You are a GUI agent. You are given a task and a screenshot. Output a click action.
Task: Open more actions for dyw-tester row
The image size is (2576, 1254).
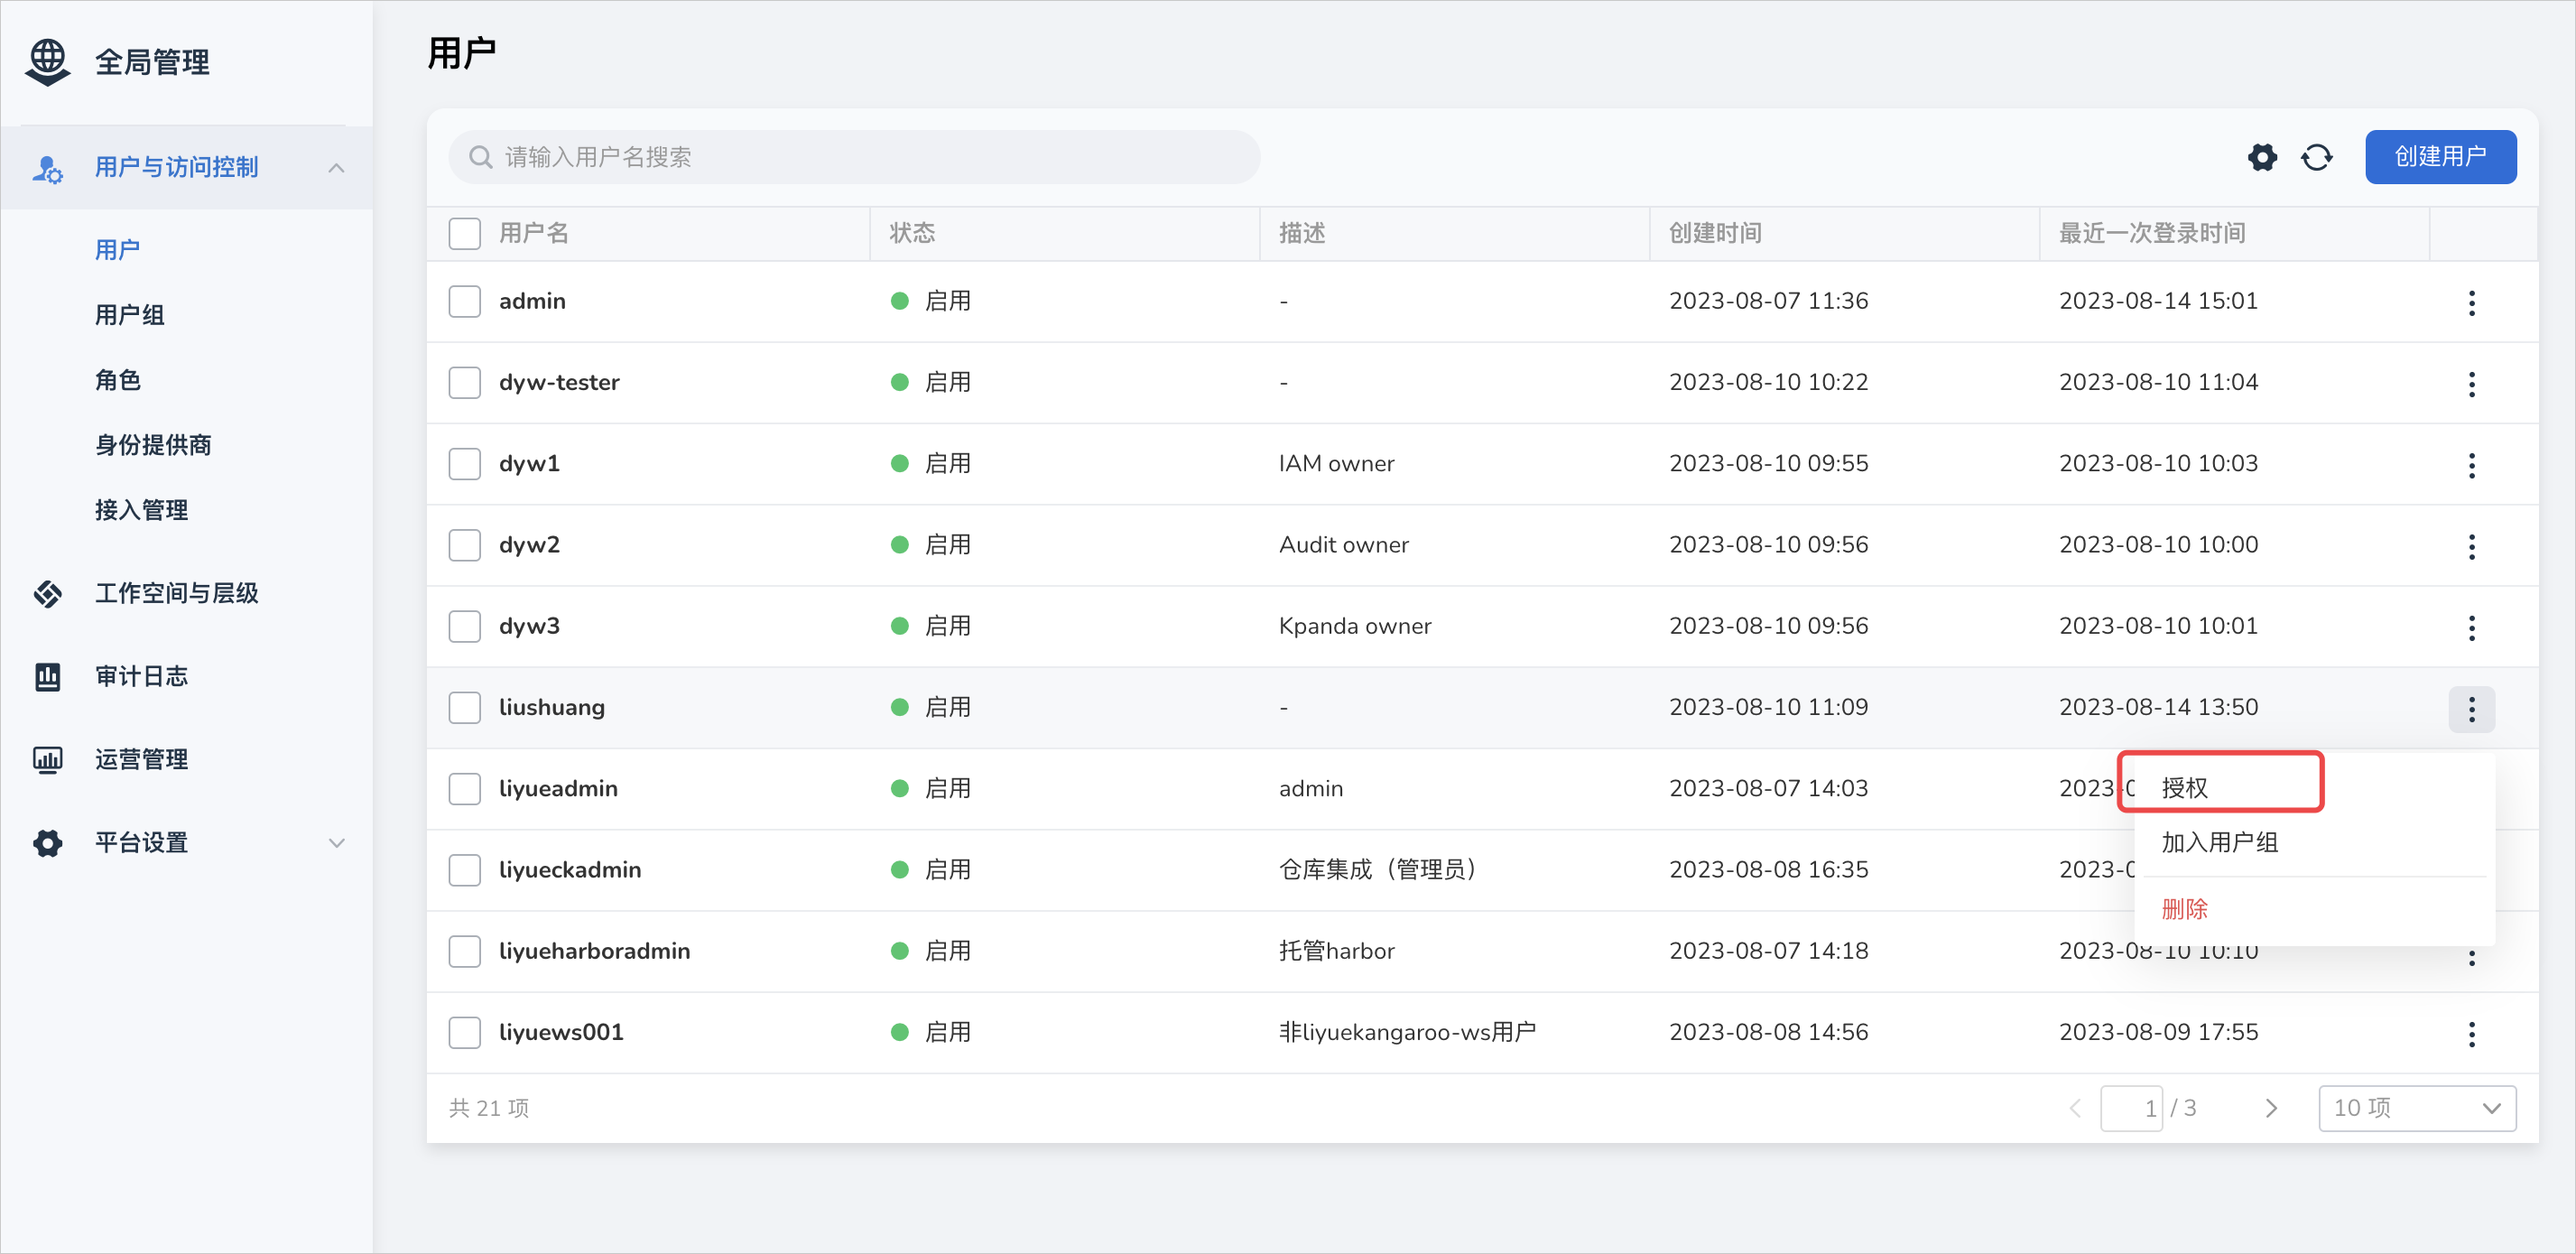click(2471, 384)
